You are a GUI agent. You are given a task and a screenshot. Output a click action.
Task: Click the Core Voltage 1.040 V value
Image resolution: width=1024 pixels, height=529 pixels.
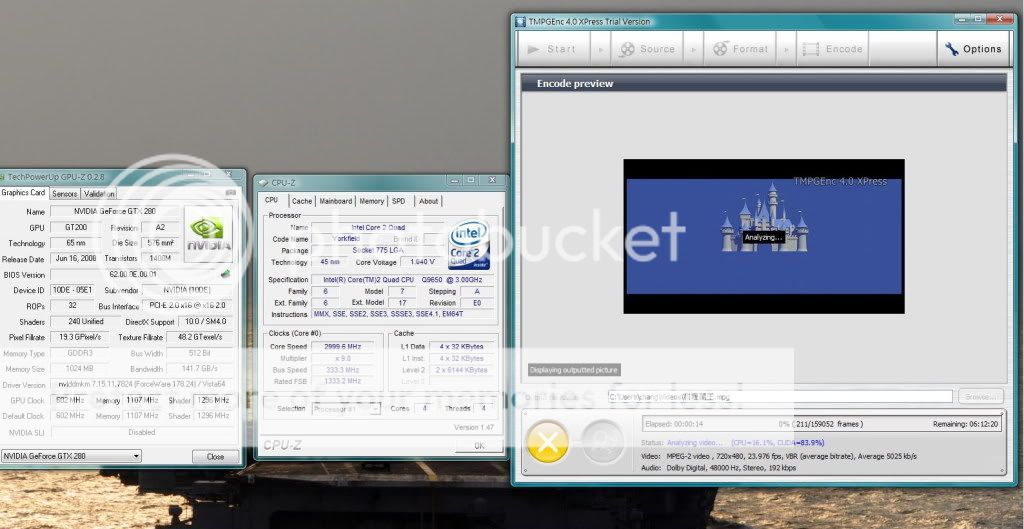422,262
